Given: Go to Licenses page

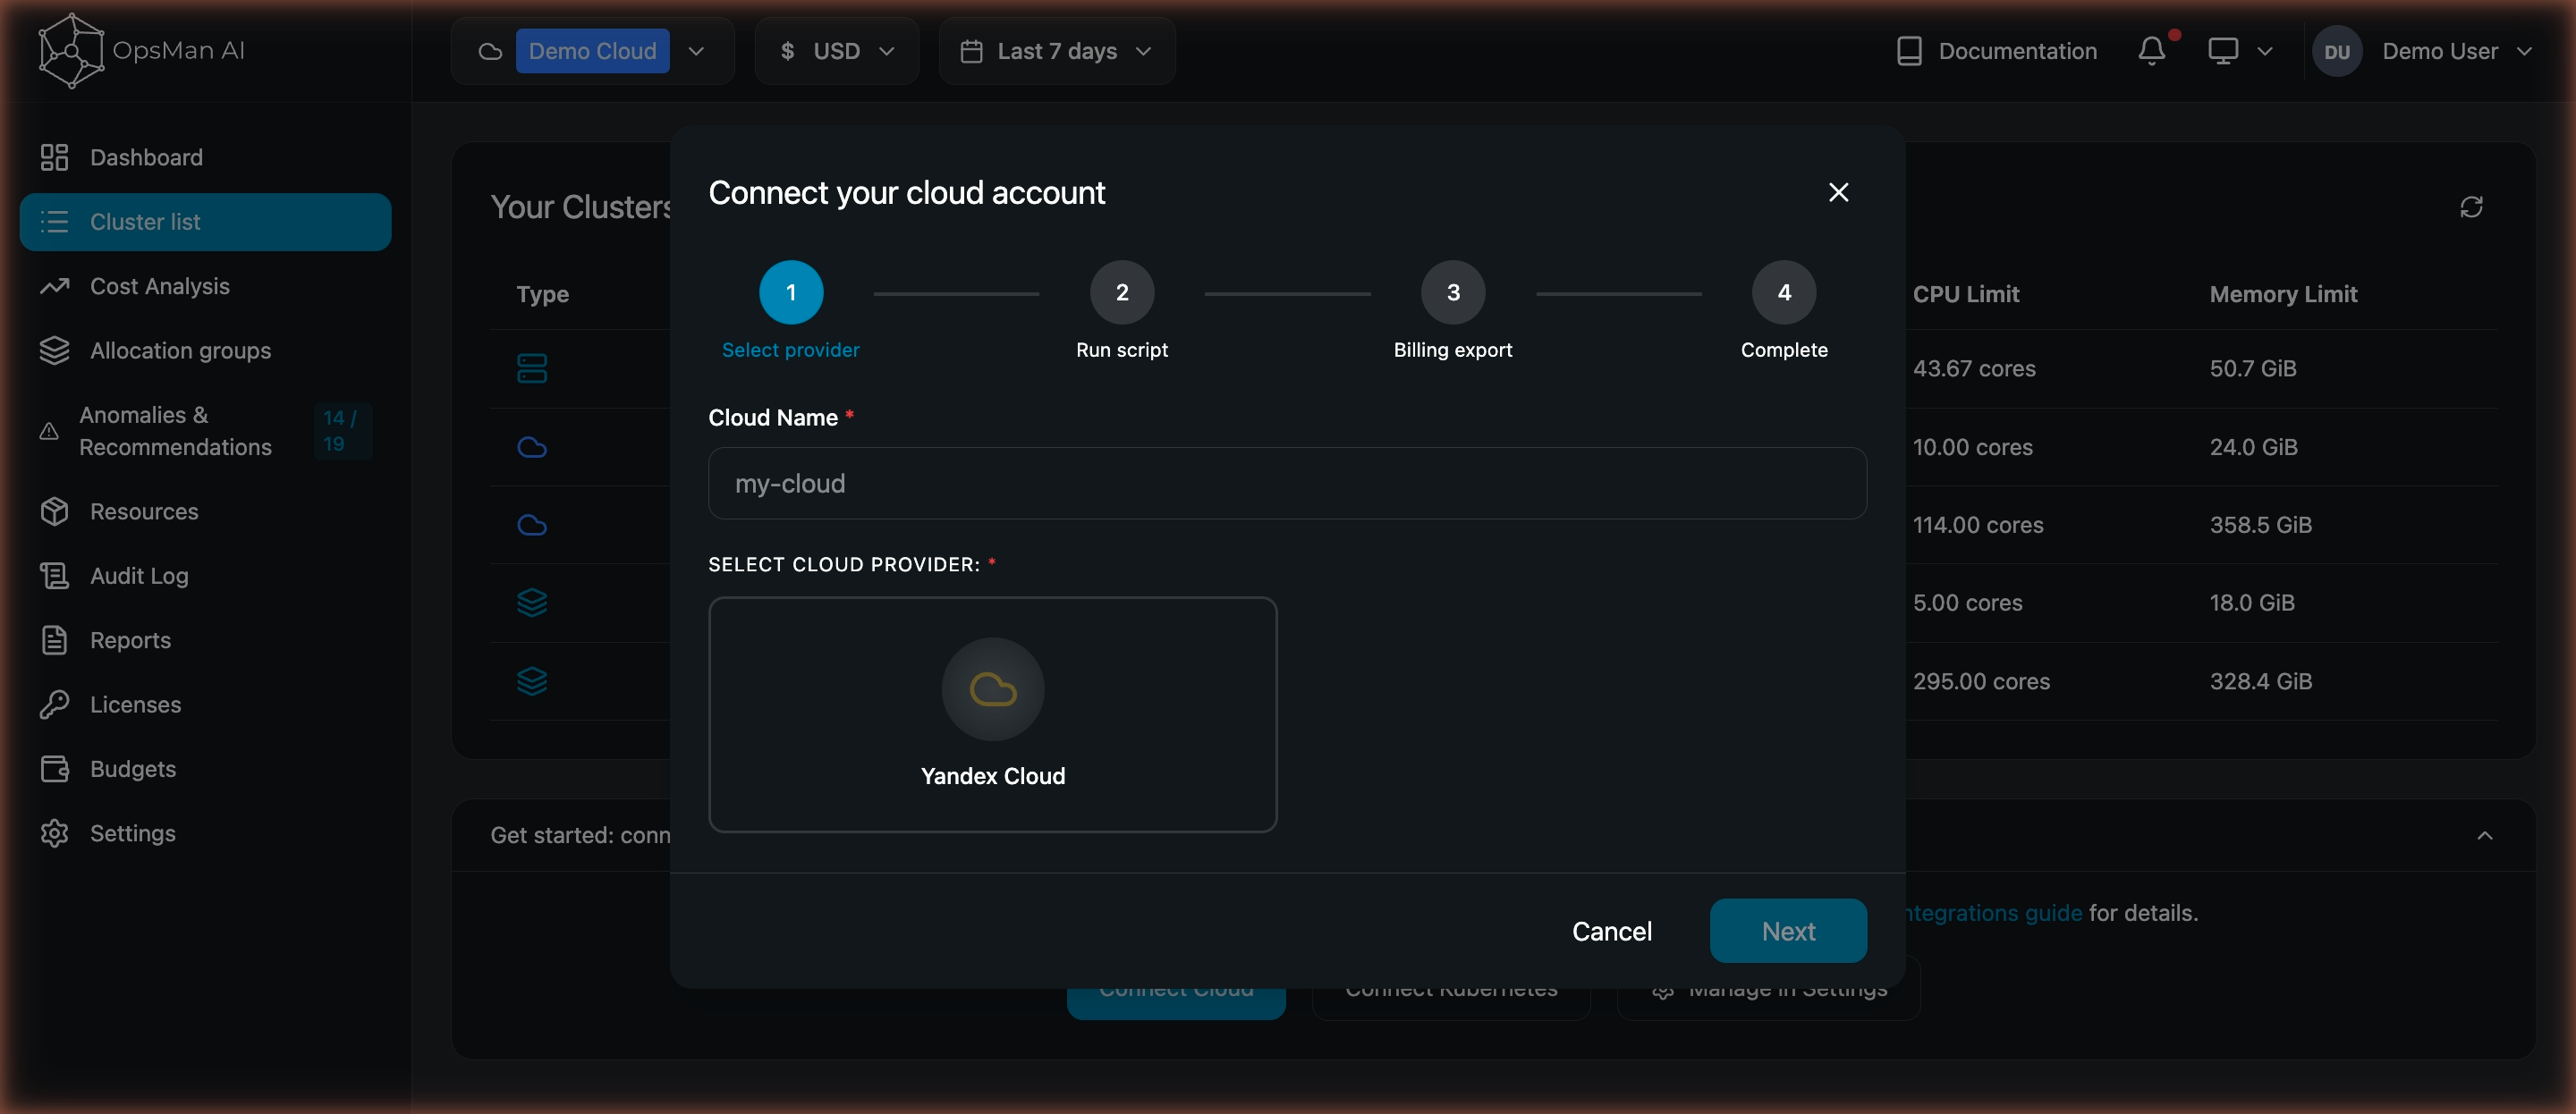Looking at the screenshot, I should point(205,704).
